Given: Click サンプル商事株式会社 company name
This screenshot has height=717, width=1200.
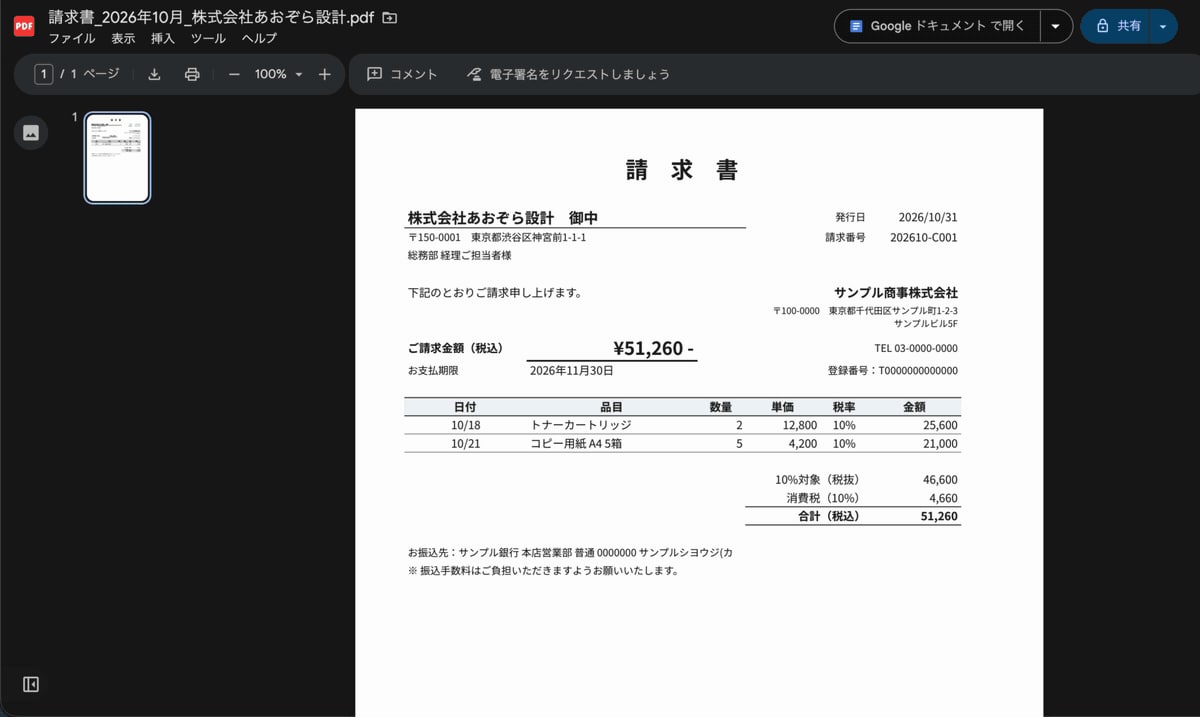Looking at the screenshot, I should tap(896, 293).
